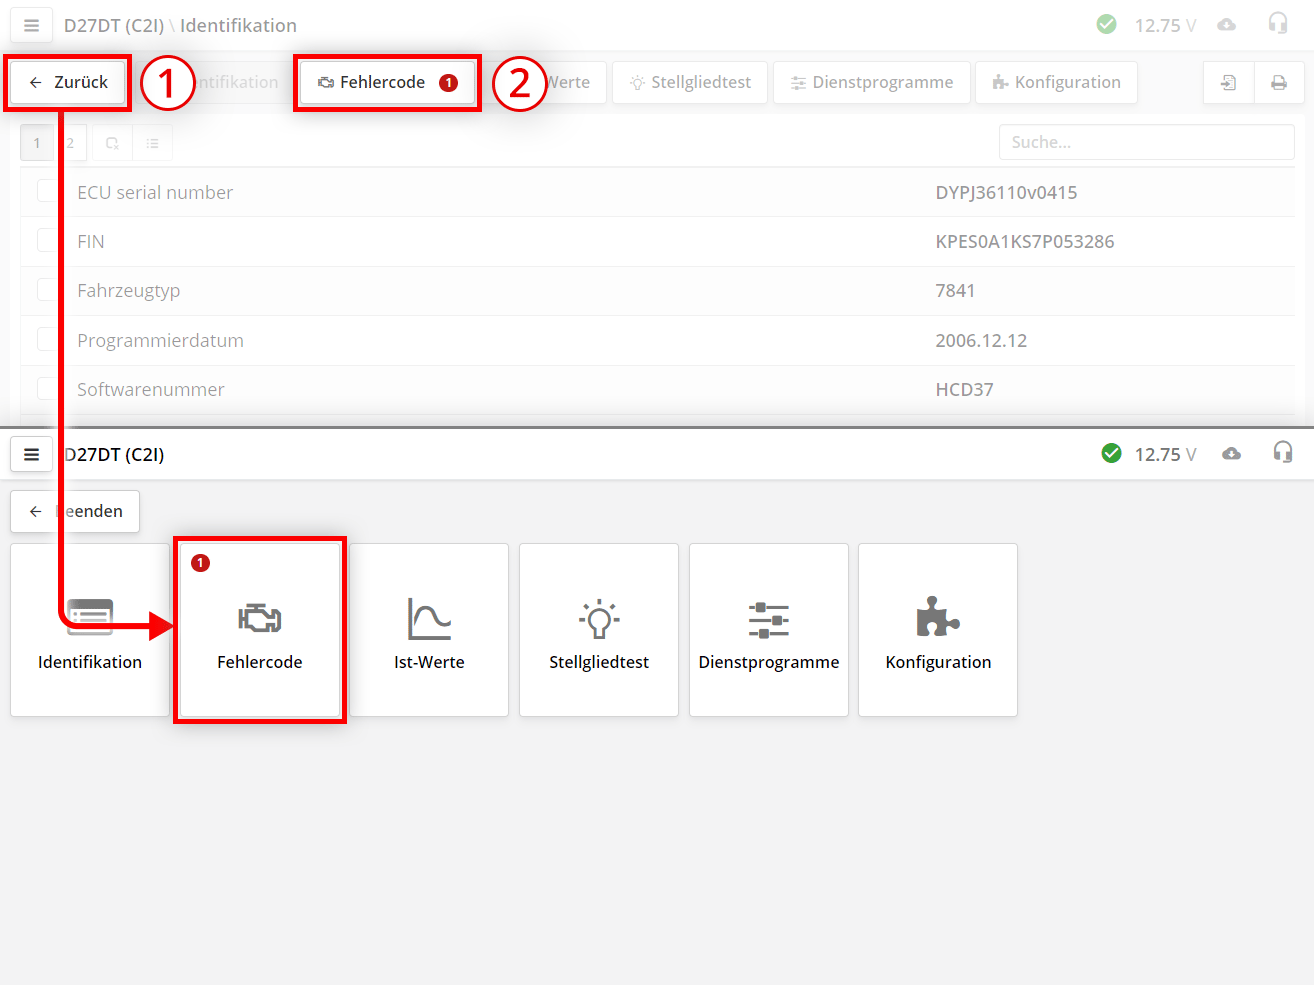Open the hamburger menu in the top header
This screenshot has height=985, width=1314.
click(x=31, y=25)
